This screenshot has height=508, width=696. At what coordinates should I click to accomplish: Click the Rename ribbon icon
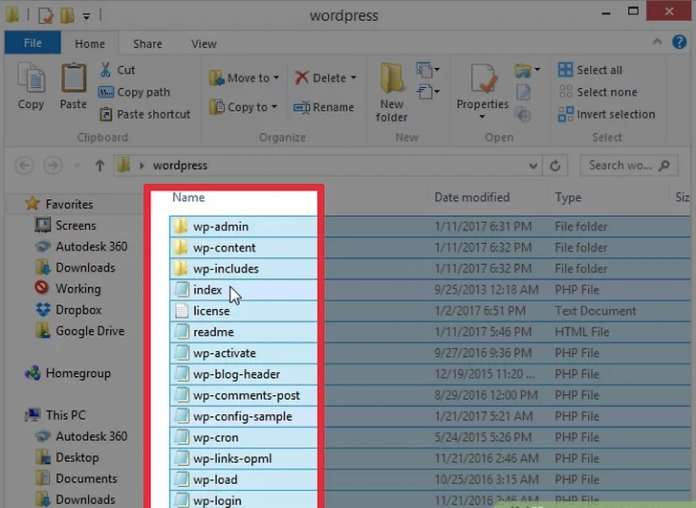click(301, 108)
